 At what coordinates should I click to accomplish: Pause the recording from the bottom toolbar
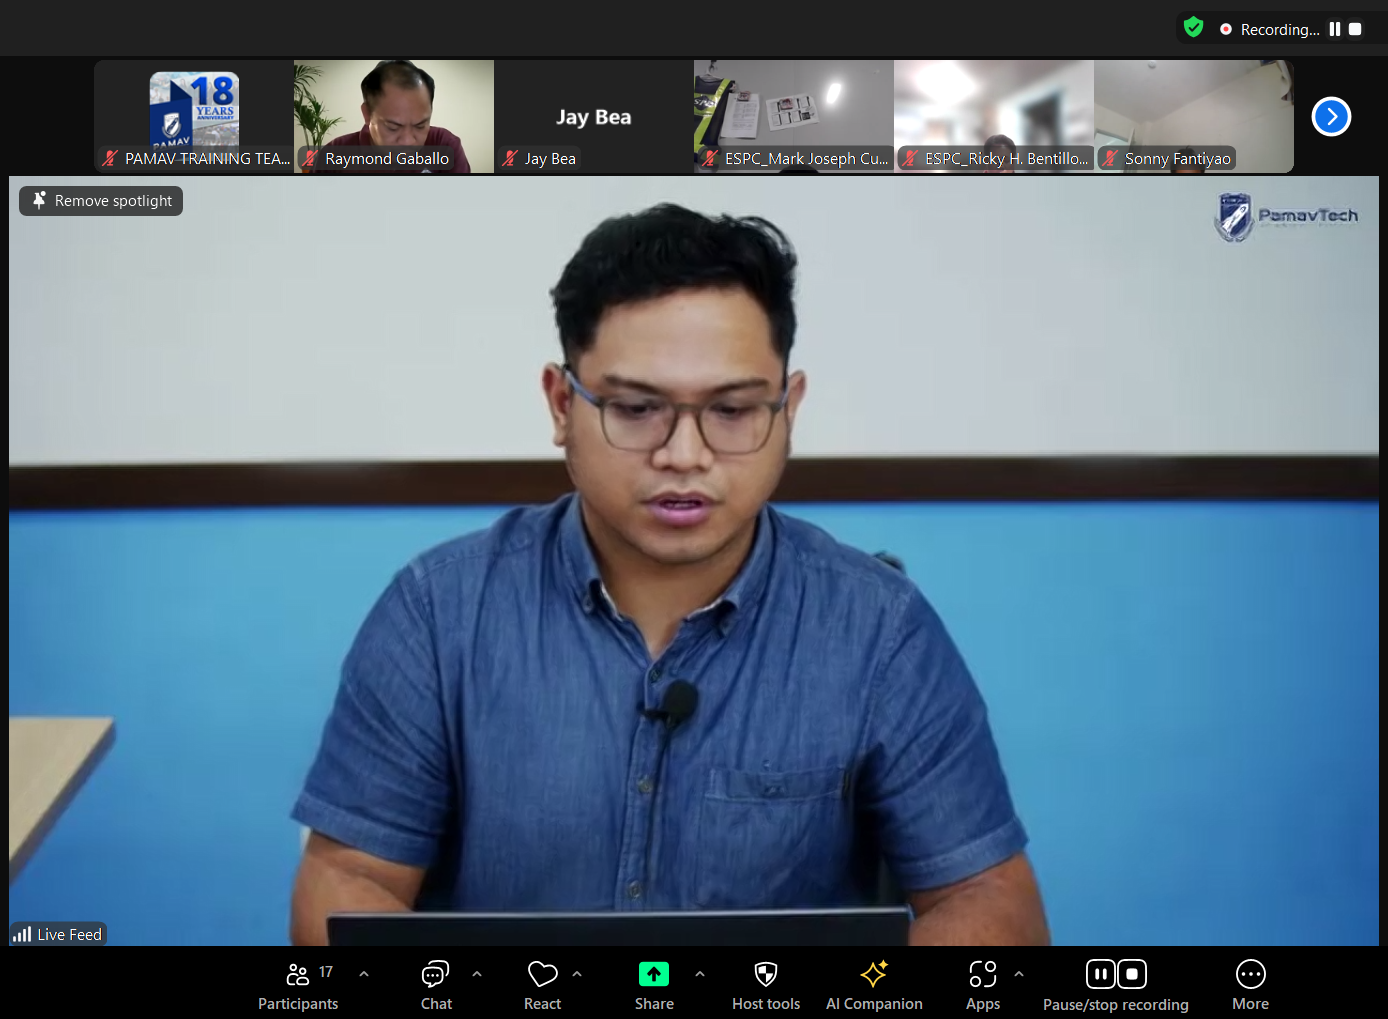tap(1100, 973)
